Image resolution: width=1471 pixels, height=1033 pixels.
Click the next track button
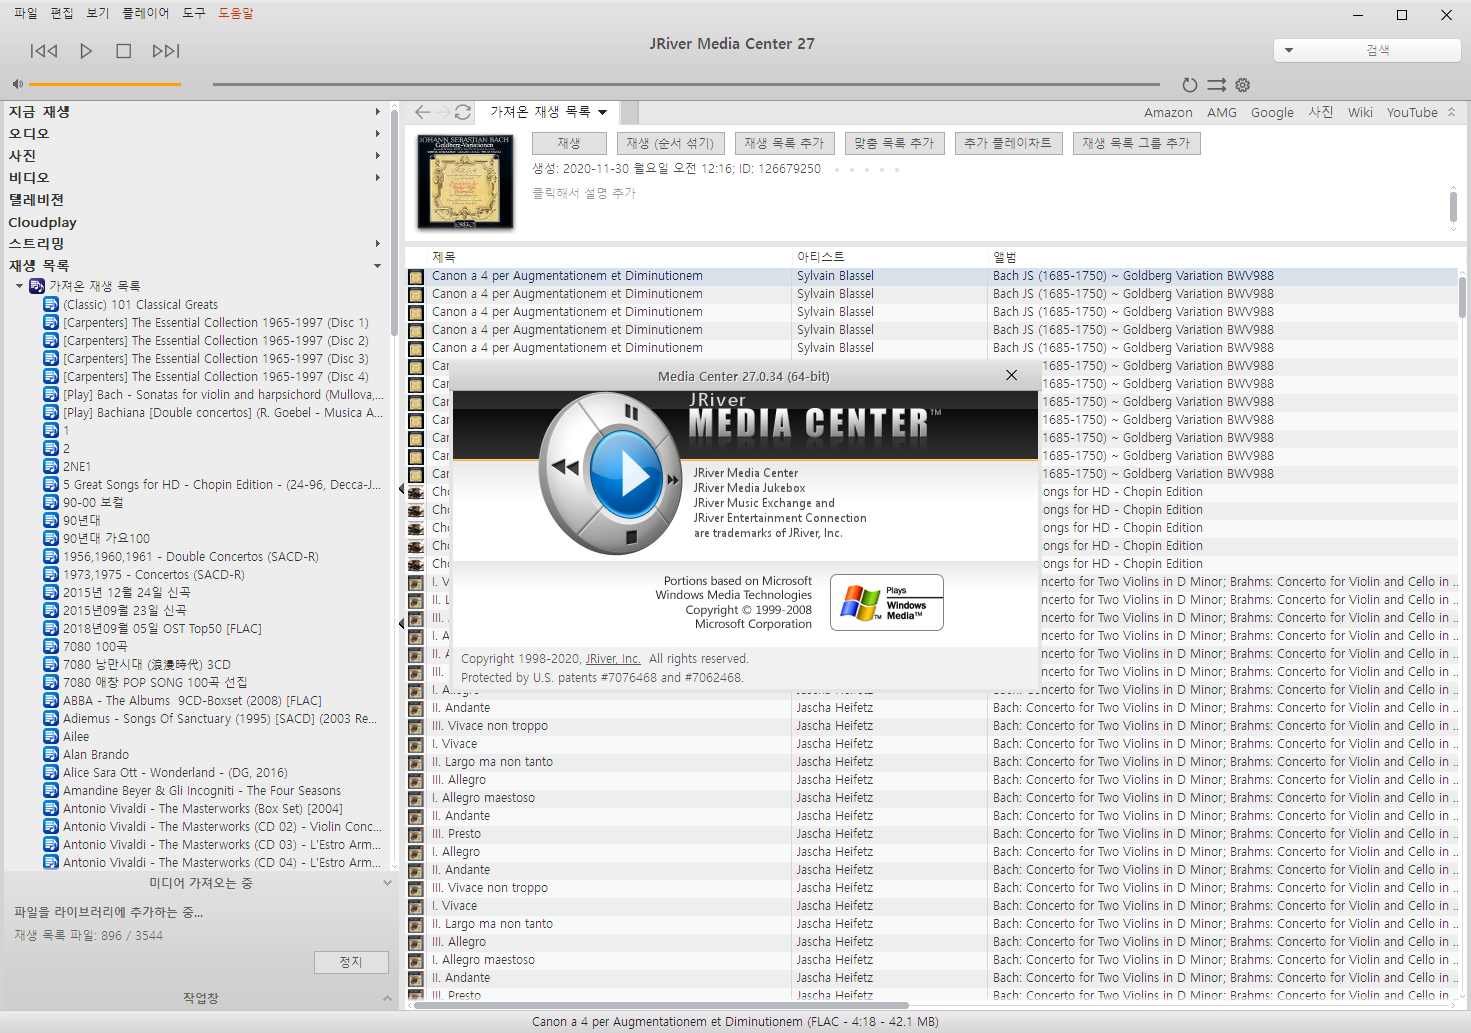(166, 51)
